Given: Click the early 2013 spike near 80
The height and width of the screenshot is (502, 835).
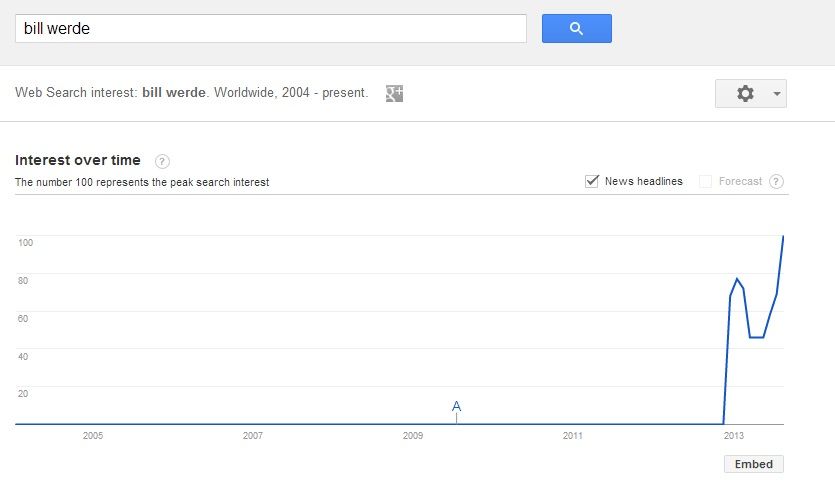Looking at the screenshot, I should (737, 279).
